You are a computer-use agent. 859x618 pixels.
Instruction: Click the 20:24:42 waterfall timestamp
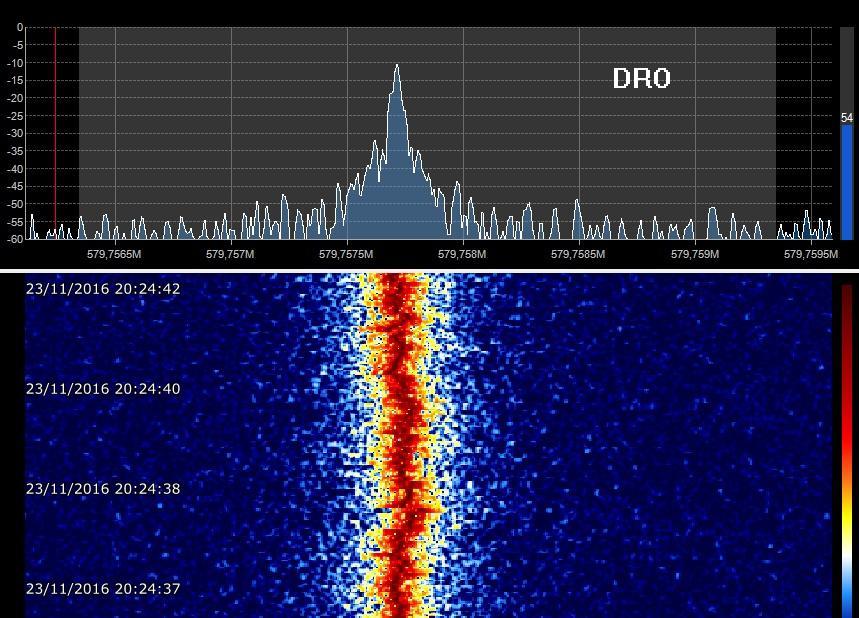tap(103, 289)
